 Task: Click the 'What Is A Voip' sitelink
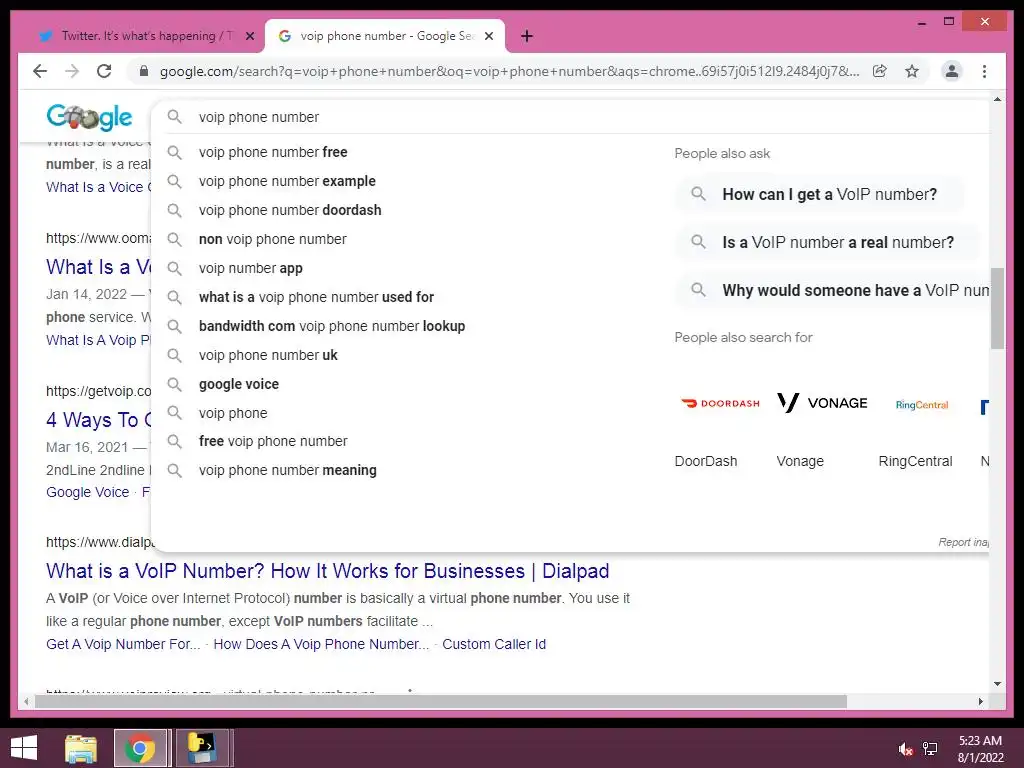point(98,340)
